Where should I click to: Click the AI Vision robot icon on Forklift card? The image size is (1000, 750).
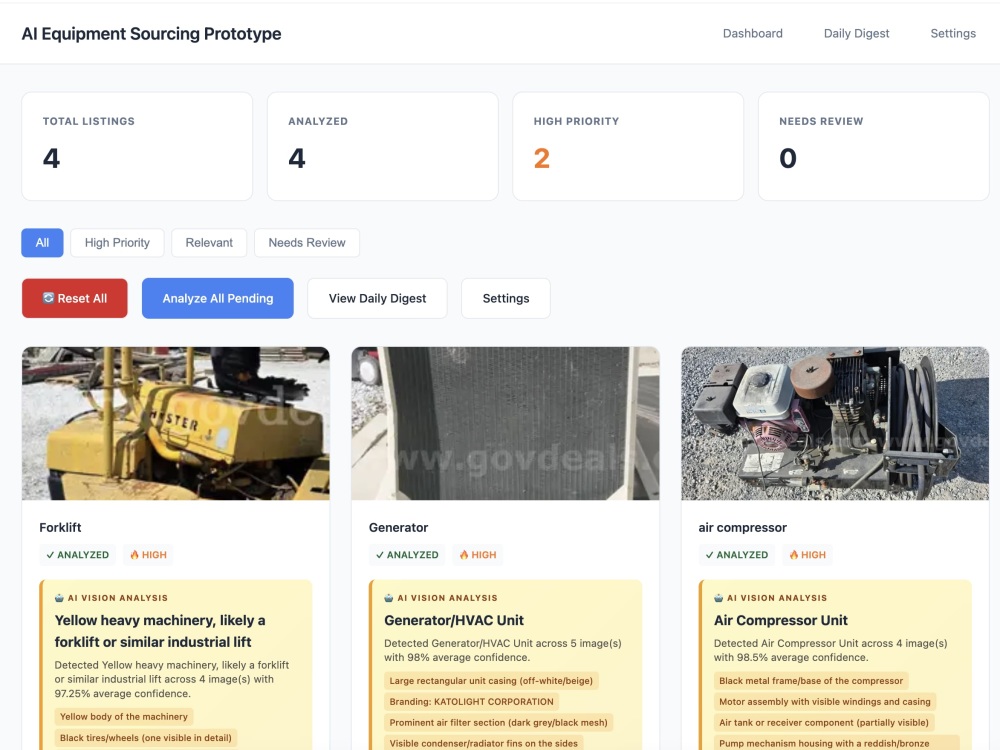coord(59,598)
